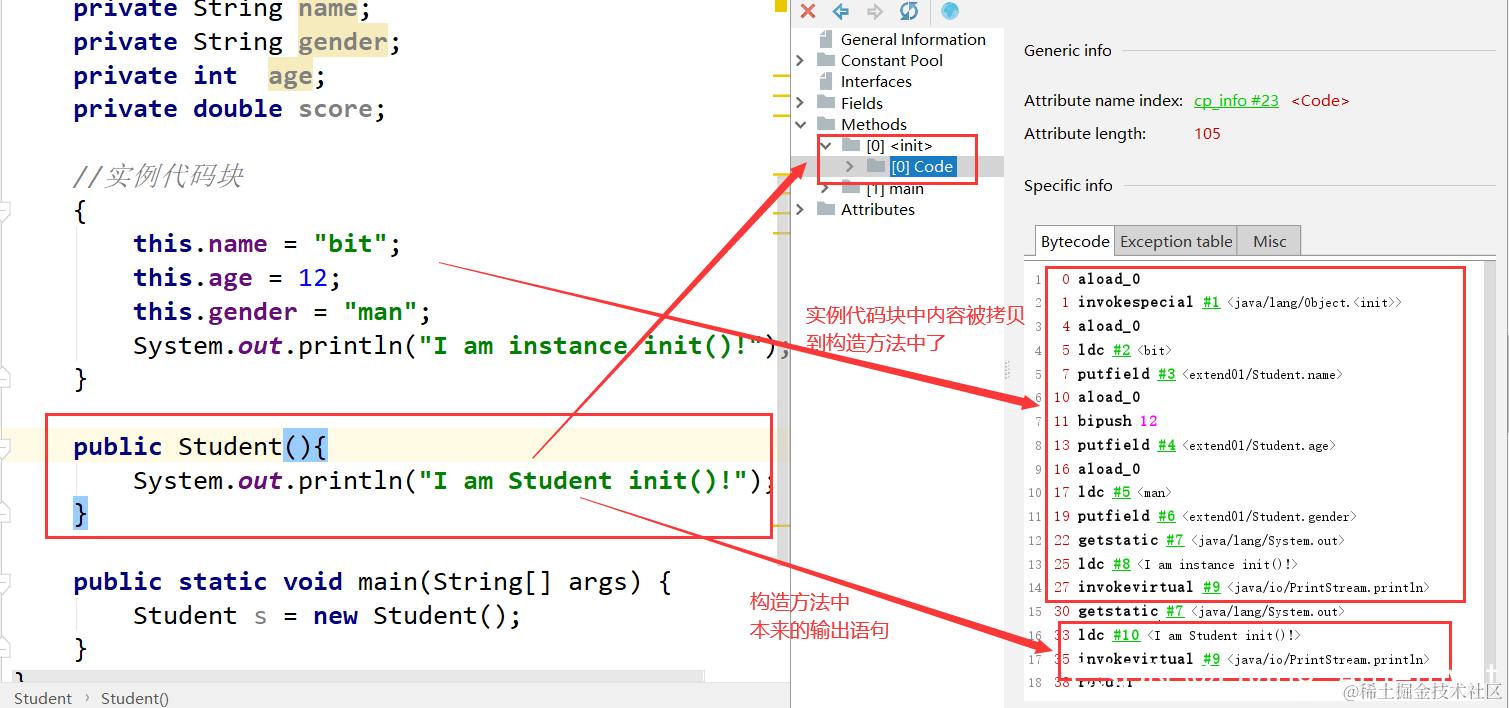Collapse the Methods tree node
The width and height of the screenshot is (1509, 708).
pos(800,124)
